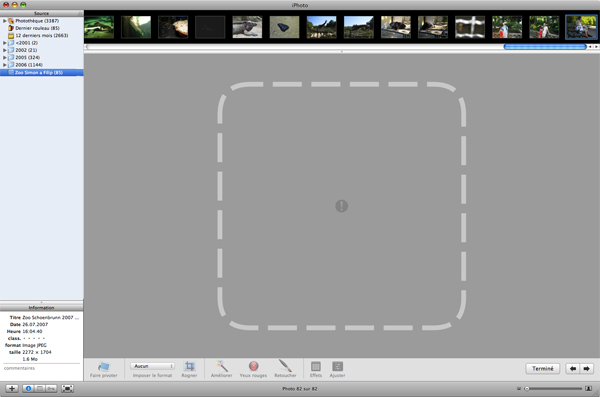Screen dimensions: 600x397
Task: Add a new album with plus button
Action: pos(12,389)
